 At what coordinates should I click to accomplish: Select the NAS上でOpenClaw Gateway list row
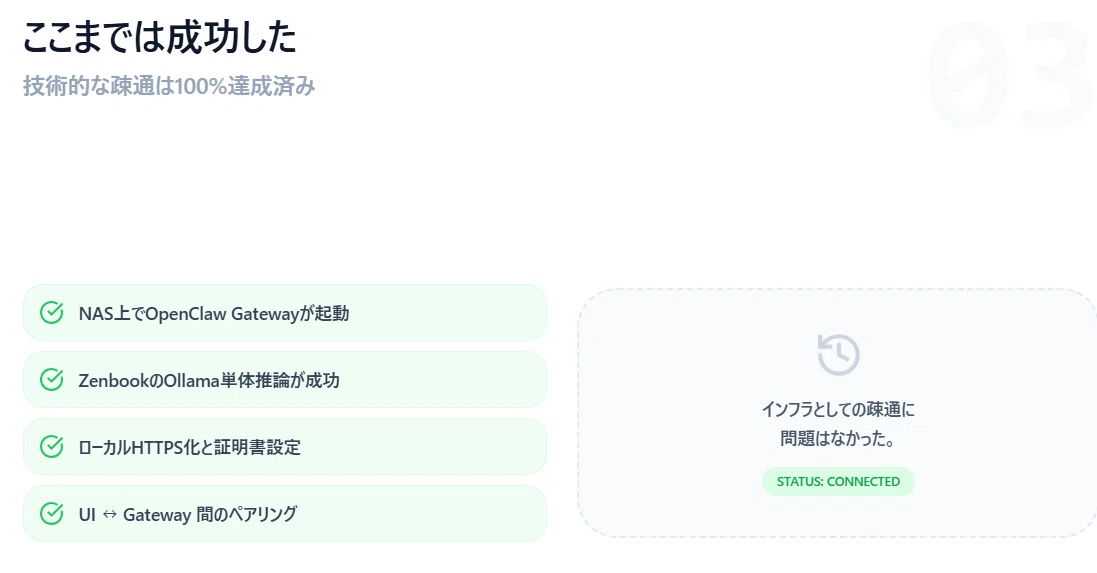coord(285,313)
